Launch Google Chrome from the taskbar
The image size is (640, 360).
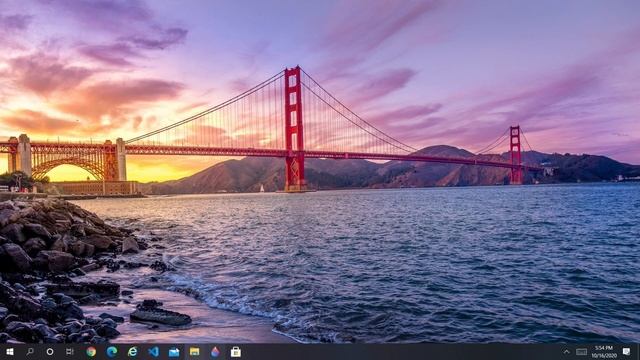(x=91, y=351)
